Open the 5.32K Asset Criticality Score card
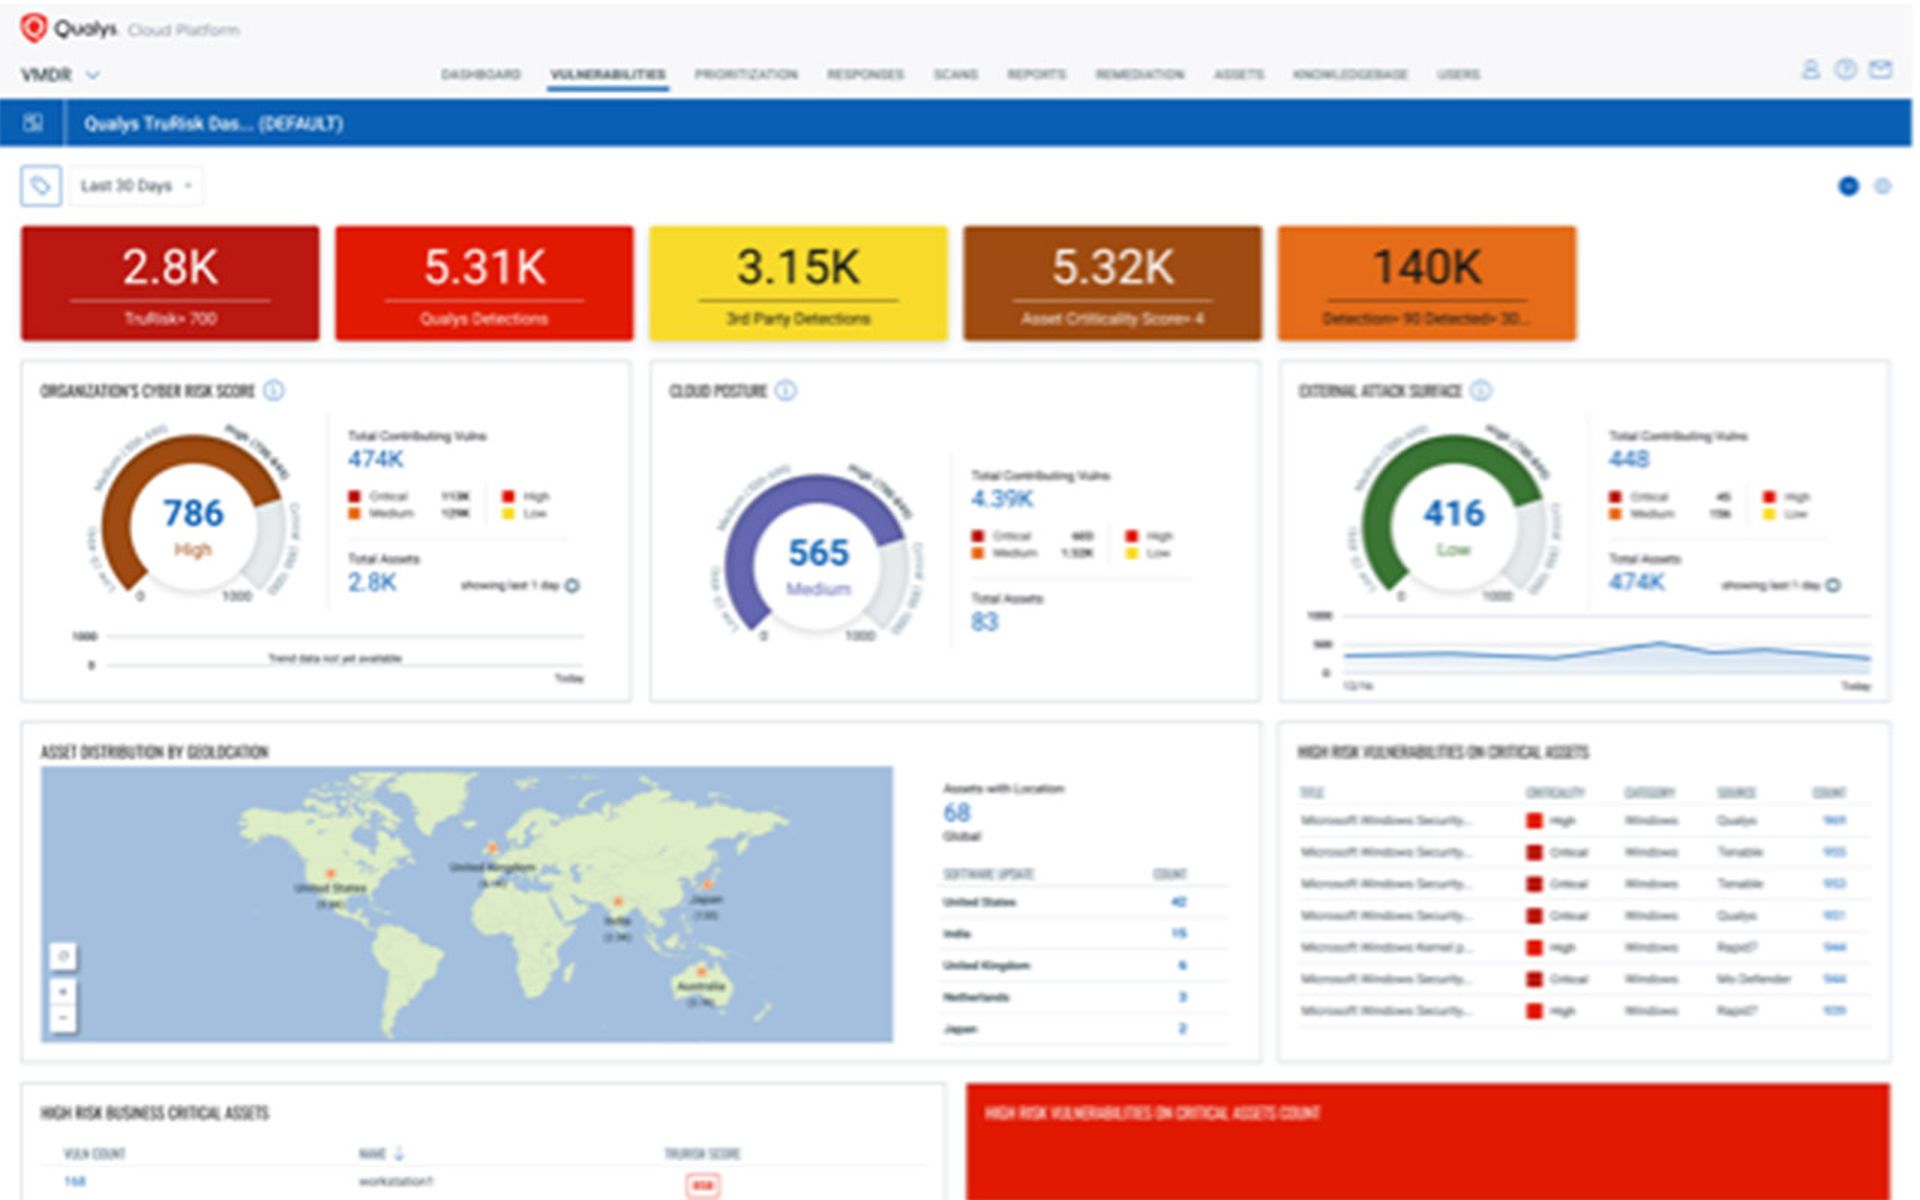Image resolution: width=1920 pixels, height=1200 pixels. [1112, 283]
